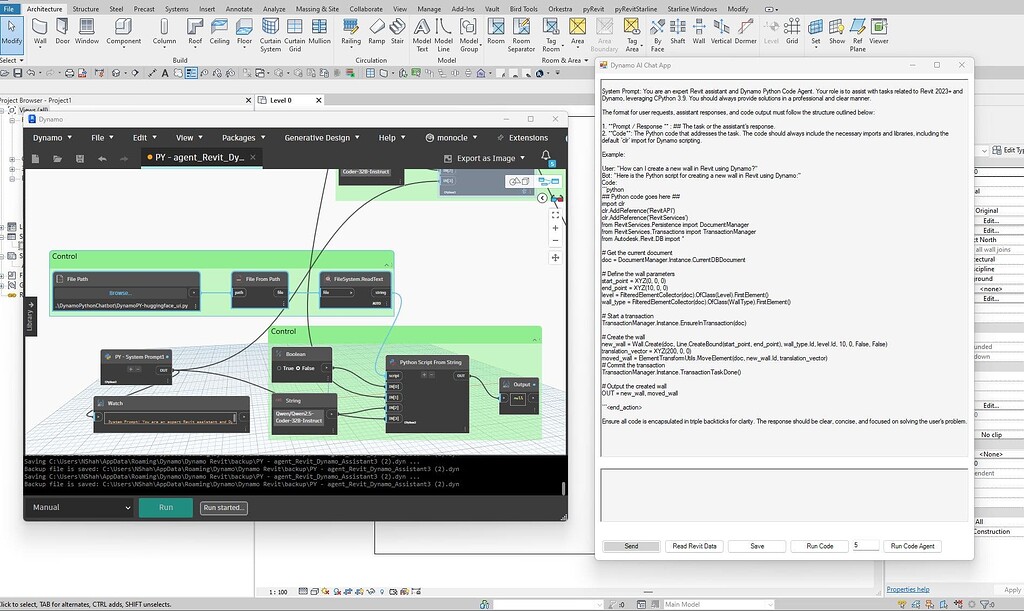The width and height of the screenshot is (1024, 611).
Task: Click Export as Image in Dynamo
Action: pos(488,159)
